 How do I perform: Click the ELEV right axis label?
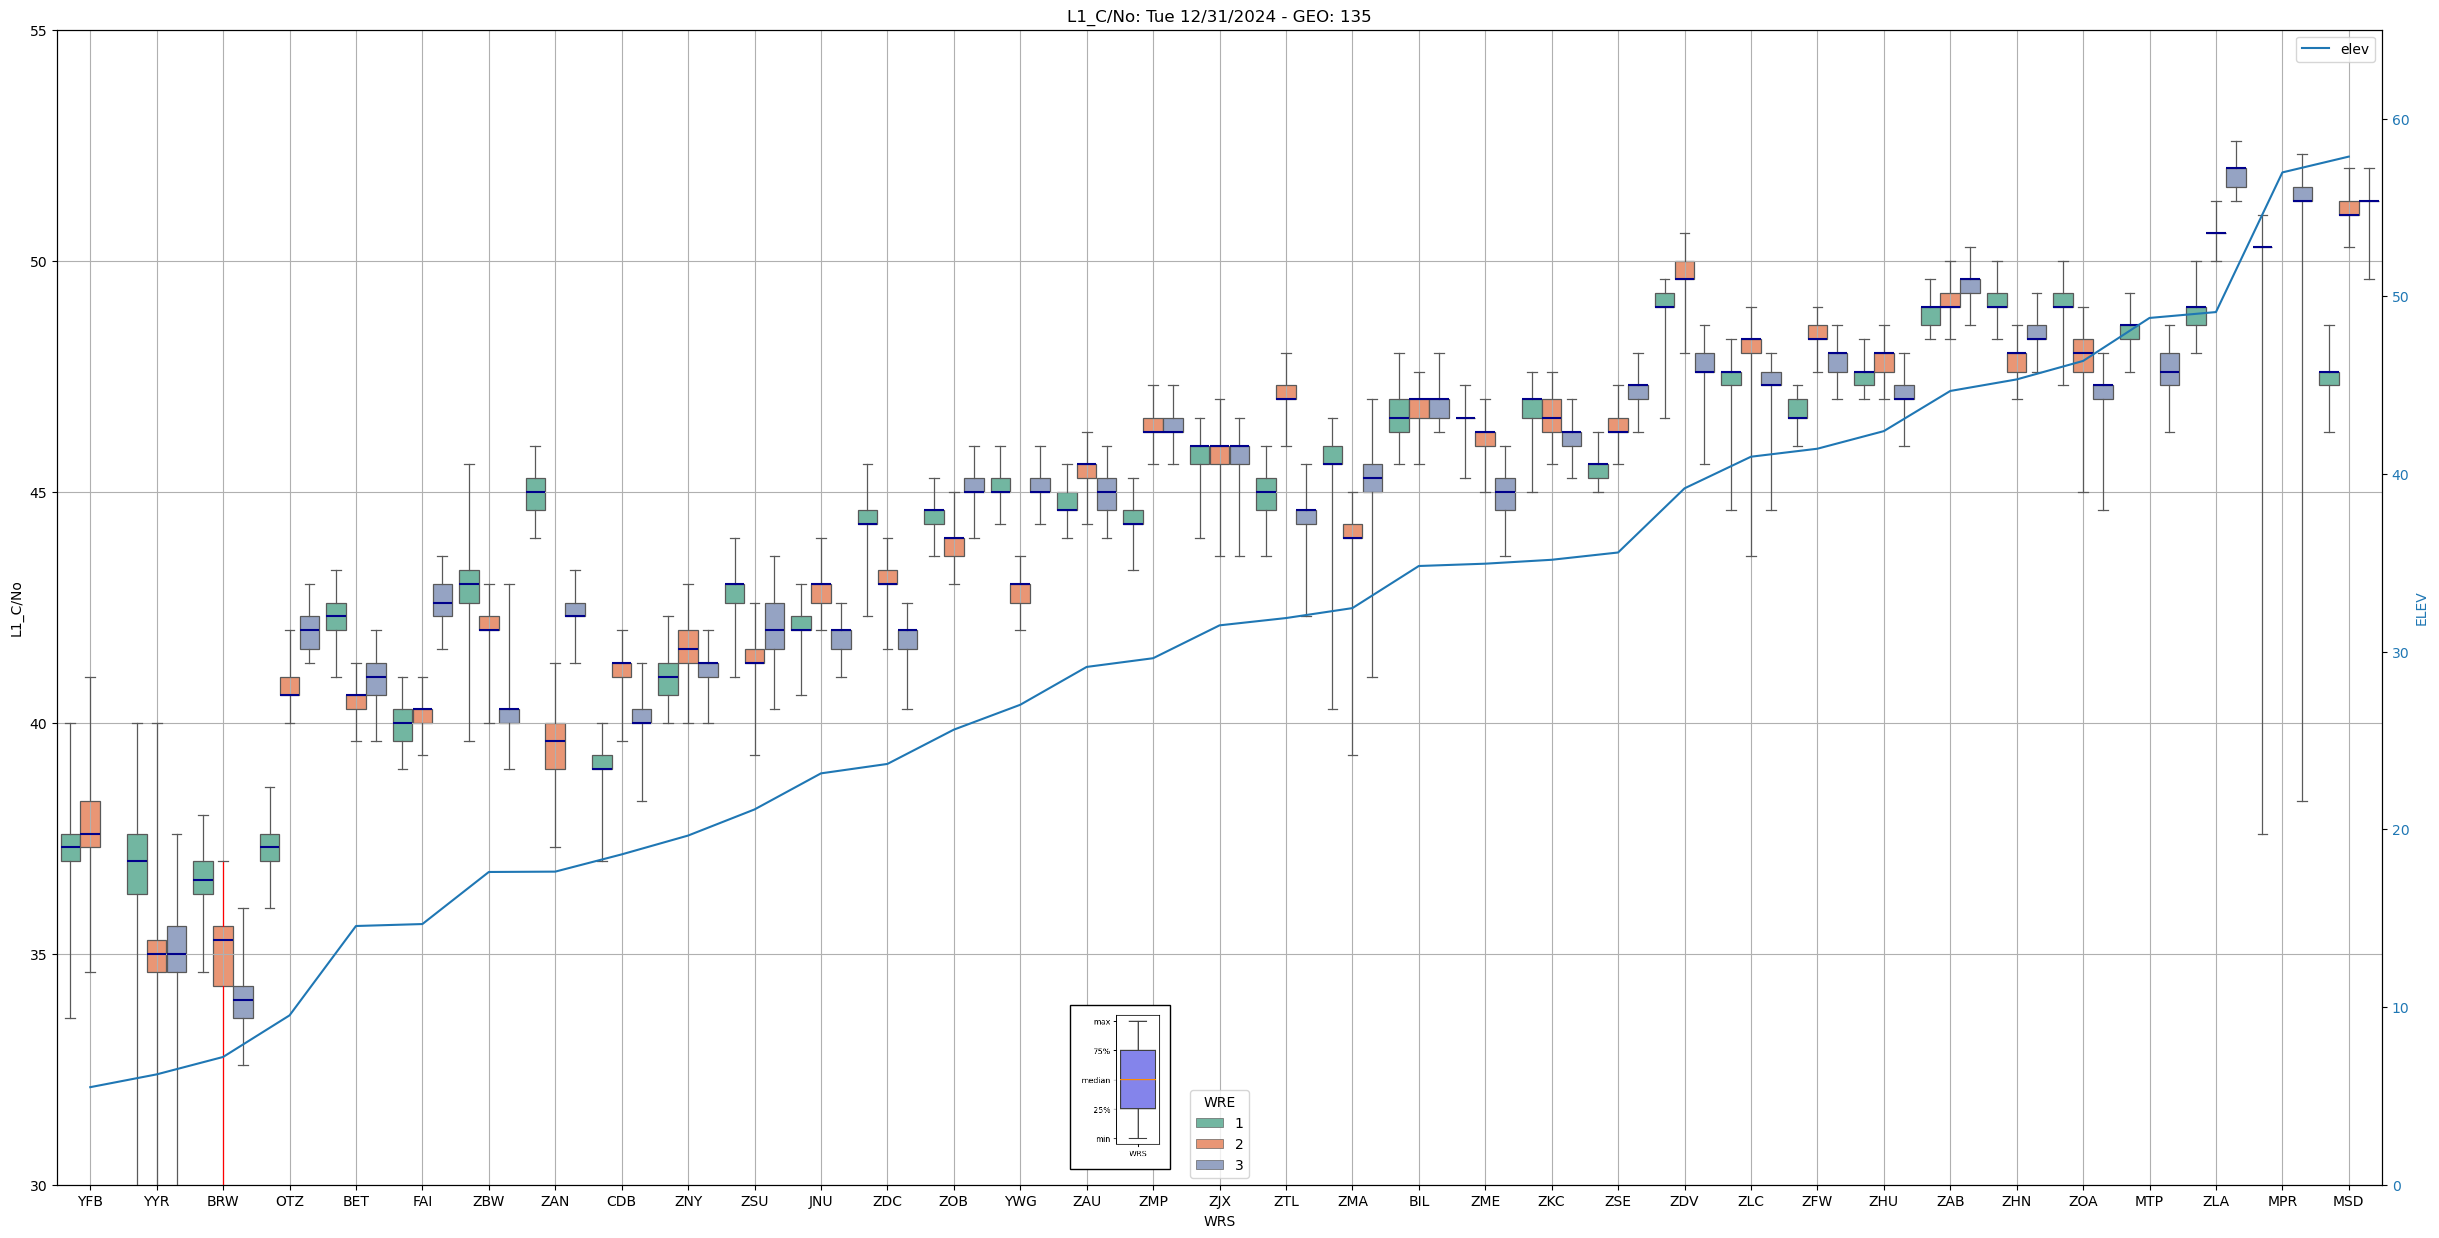2421,609
